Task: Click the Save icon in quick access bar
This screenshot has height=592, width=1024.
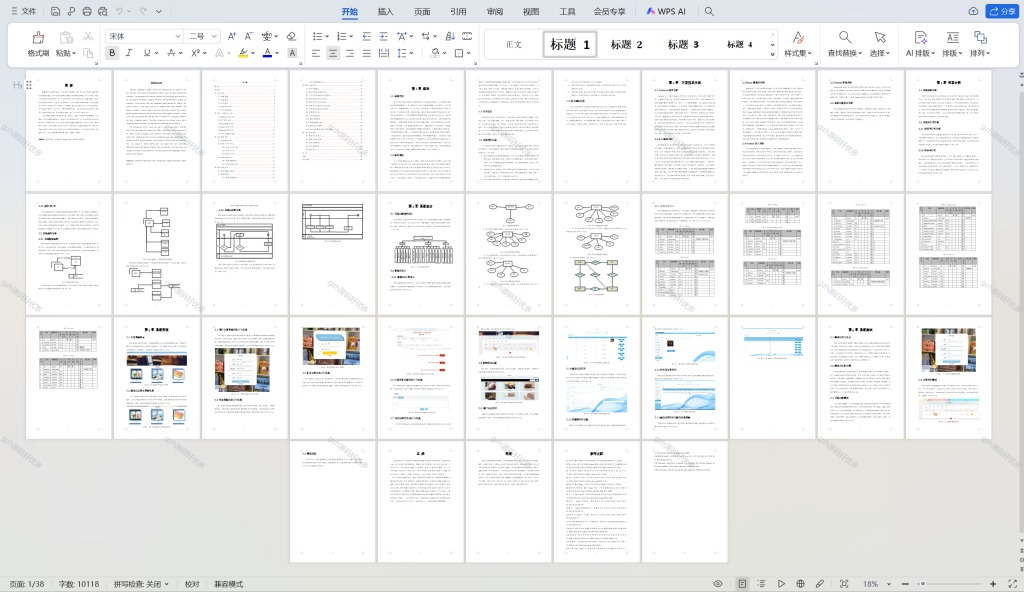Action: pyautogui.click(x=56, y=11)
